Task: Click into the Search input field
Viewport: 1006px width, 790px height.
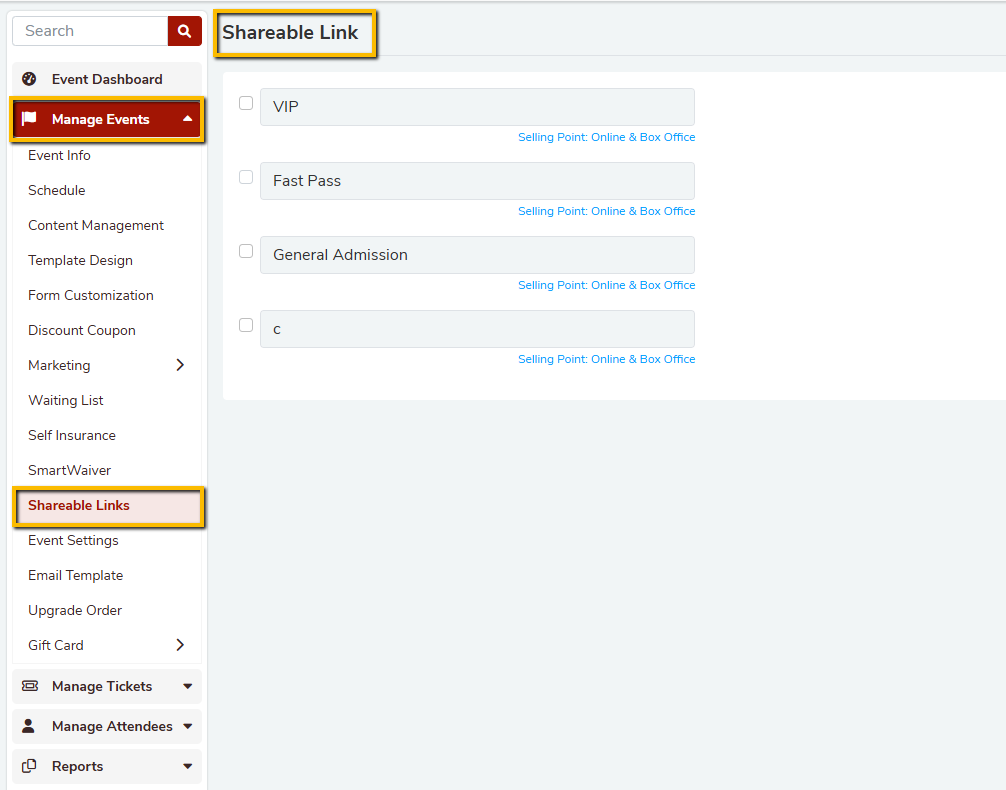Action: [x=90, y=31]
